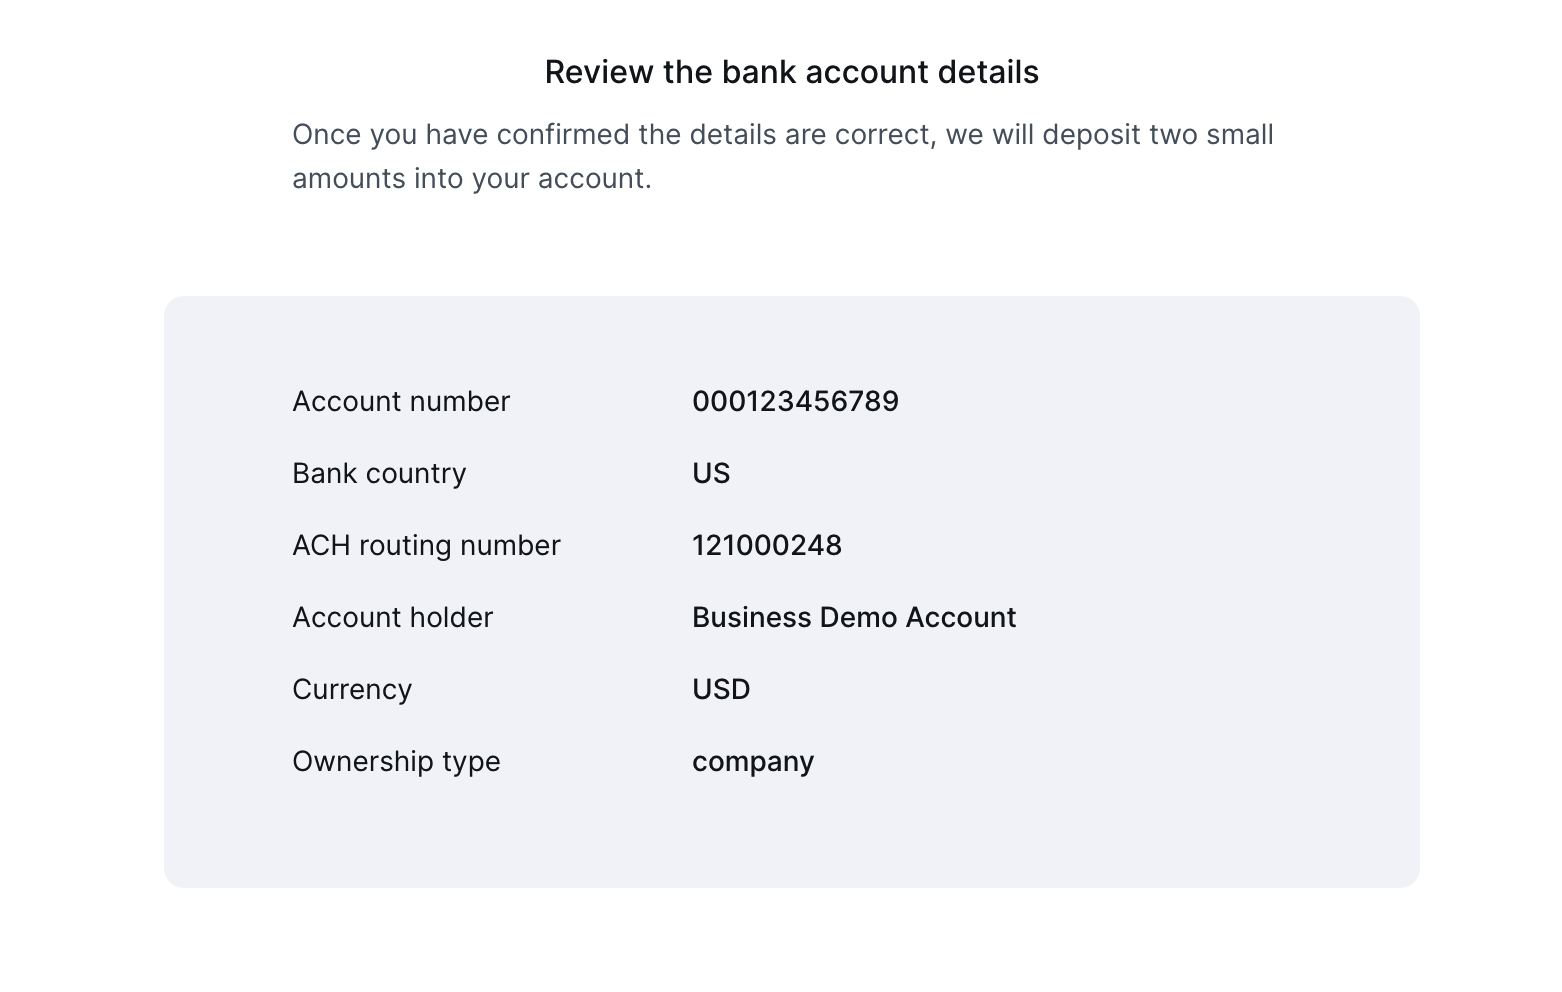Click the deposit instructions paragraph text
The width and height of the screenshot is (1562, 992).
pos(783,156)
